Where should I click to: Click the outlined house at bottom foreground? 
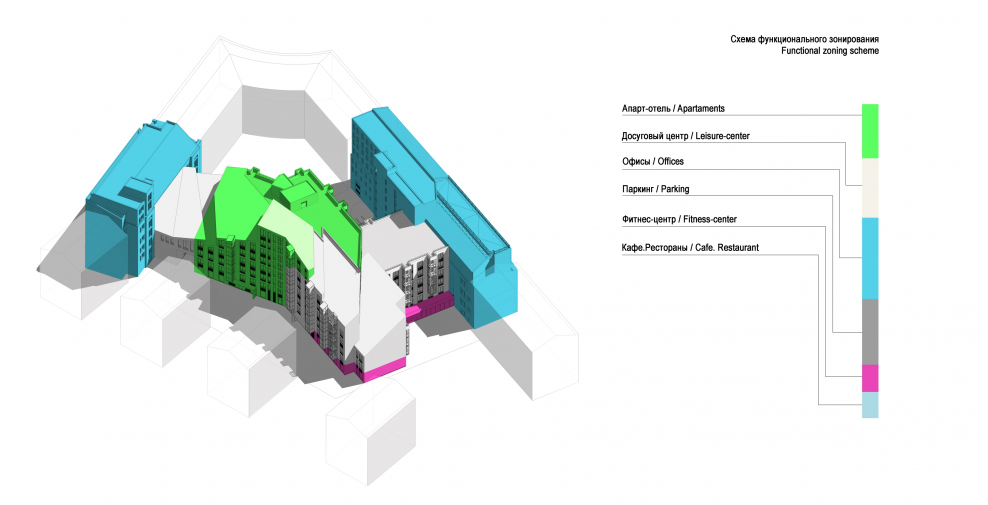click(368, 430)
